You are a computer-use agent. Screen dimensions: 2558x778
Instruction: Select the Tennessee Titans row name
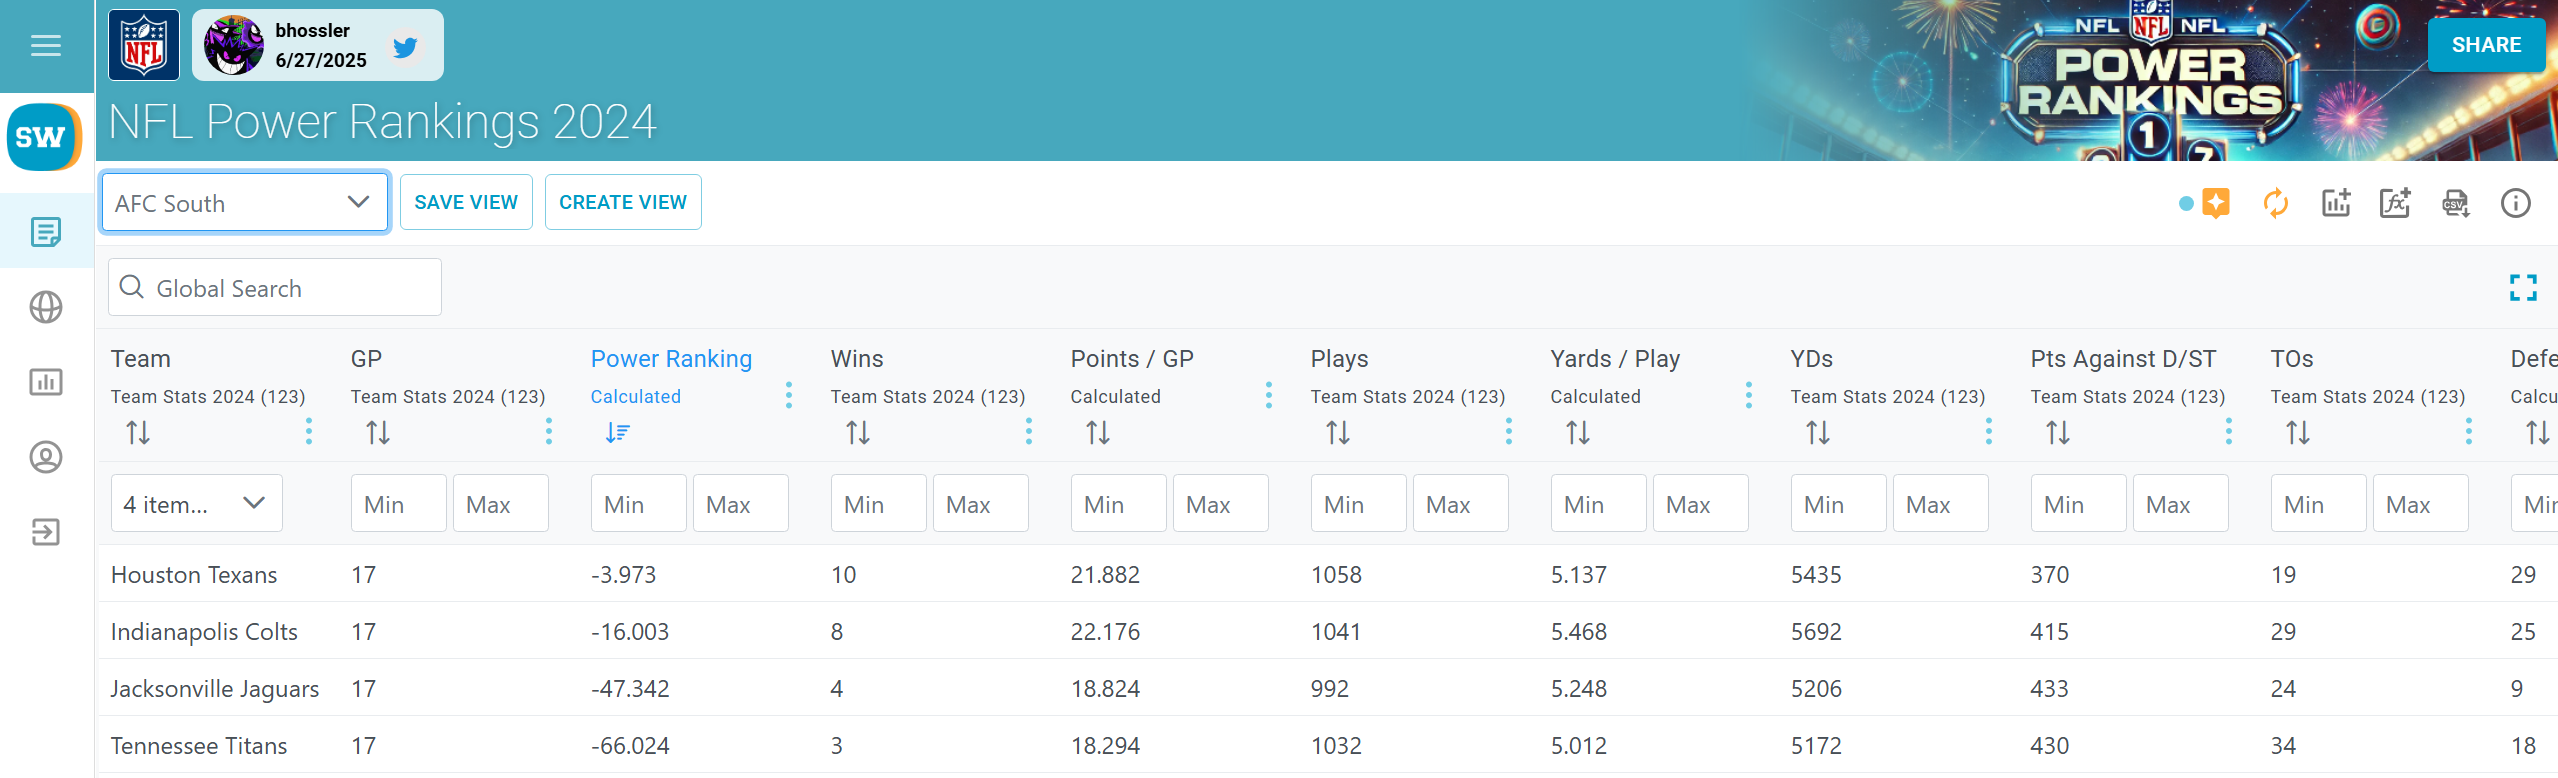pyautogui.click(x=199, y=746)
